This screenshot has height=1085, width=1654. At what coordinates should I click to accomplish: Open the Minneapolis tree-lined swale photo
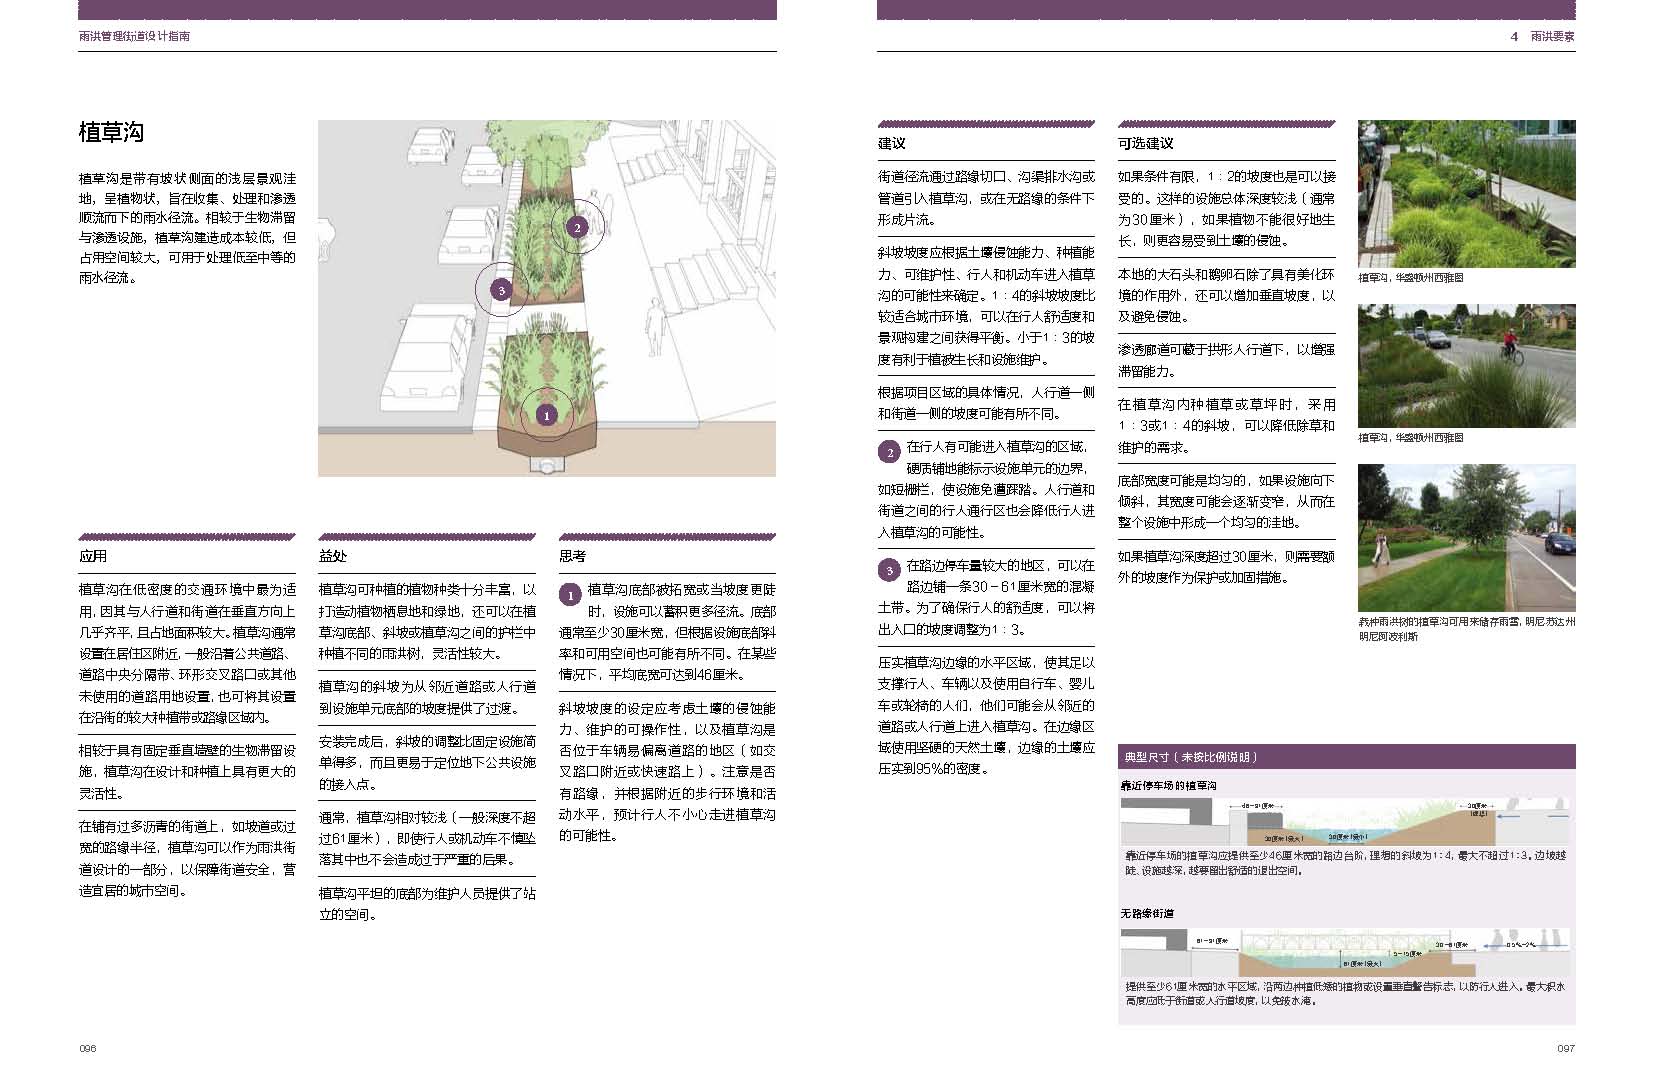[x=1466, y=538]
